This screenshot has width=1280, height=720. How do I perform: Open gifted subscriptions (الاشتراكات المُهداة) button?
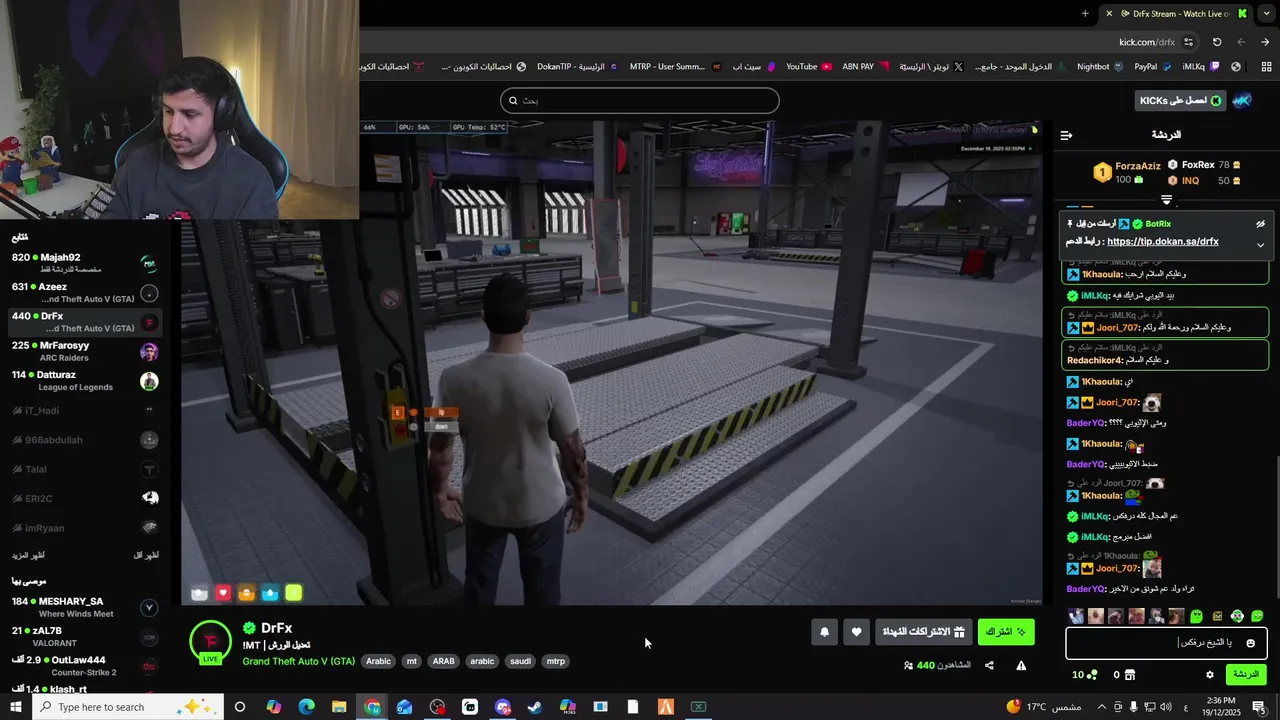pos(923,632)
